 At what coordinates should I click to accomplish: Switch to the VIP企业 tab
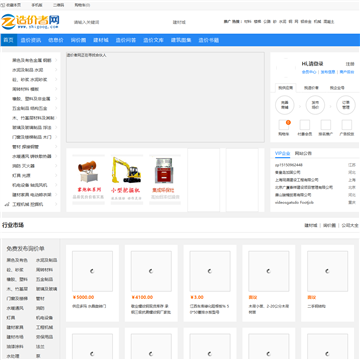[x=282, y=154]
